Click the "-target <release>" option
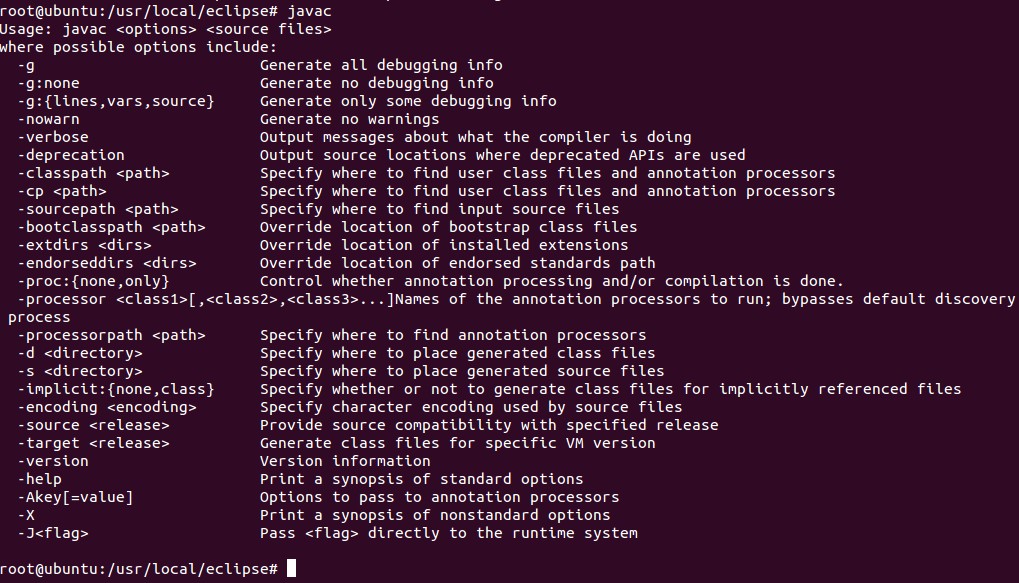Image resolution: width=1019 pixels, height=583 pixels. (x=93, y=443)
